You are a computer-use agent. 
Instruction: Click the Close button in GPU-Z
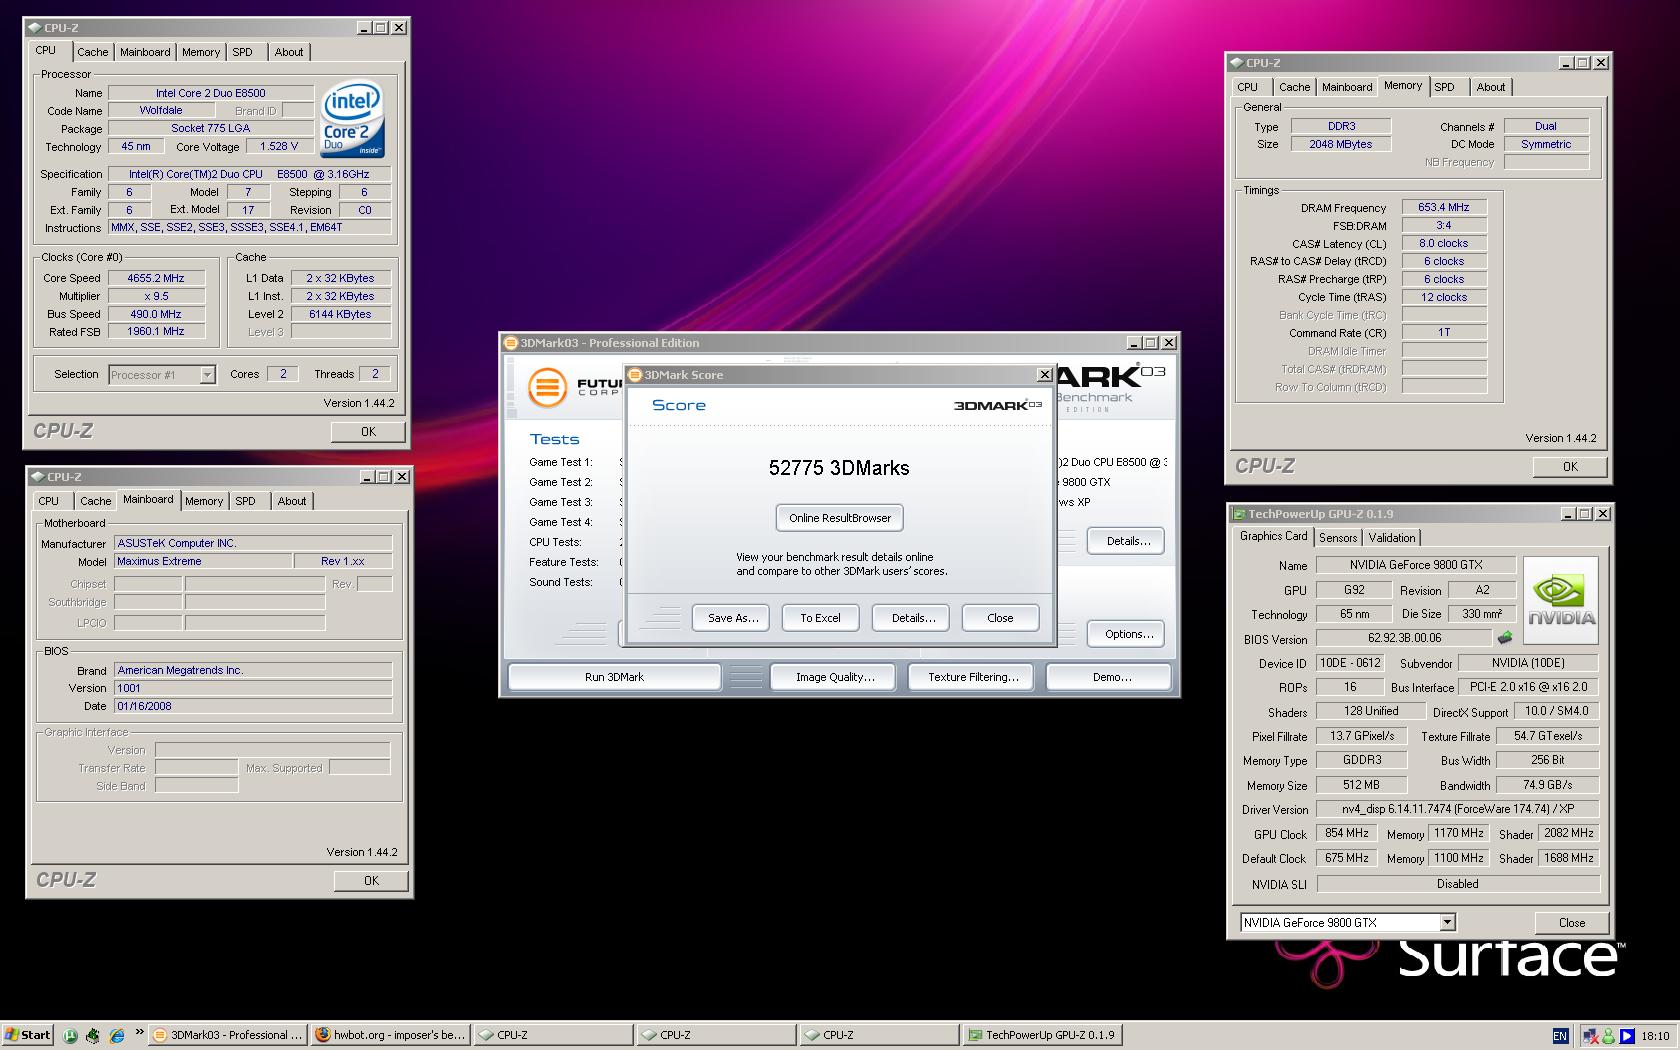click(x=1571, y=923)
